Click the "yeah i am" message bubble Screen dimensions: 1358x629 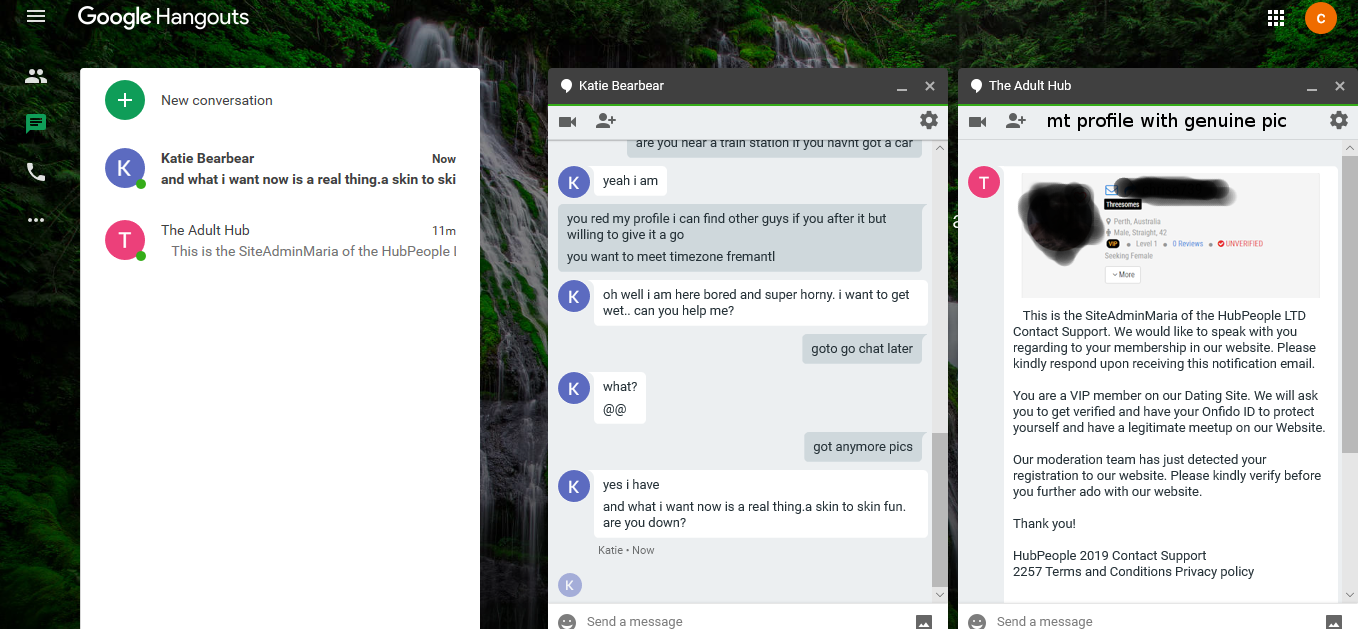pyautogui.click(x=630, y=181)
